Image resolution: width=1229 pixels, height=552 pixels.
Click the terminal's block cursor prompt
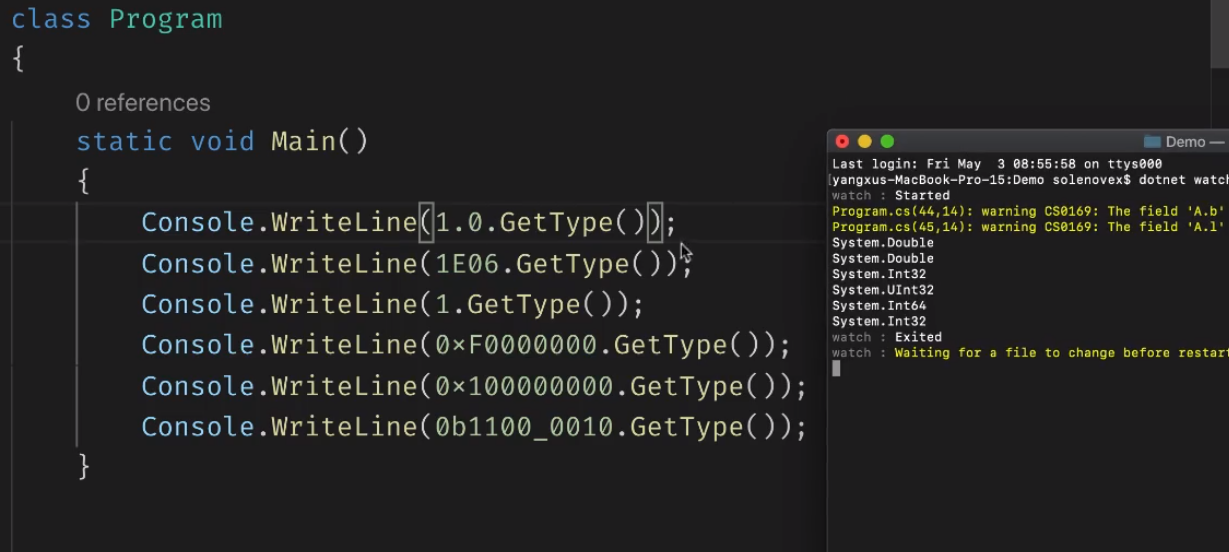tap(836, 369)
